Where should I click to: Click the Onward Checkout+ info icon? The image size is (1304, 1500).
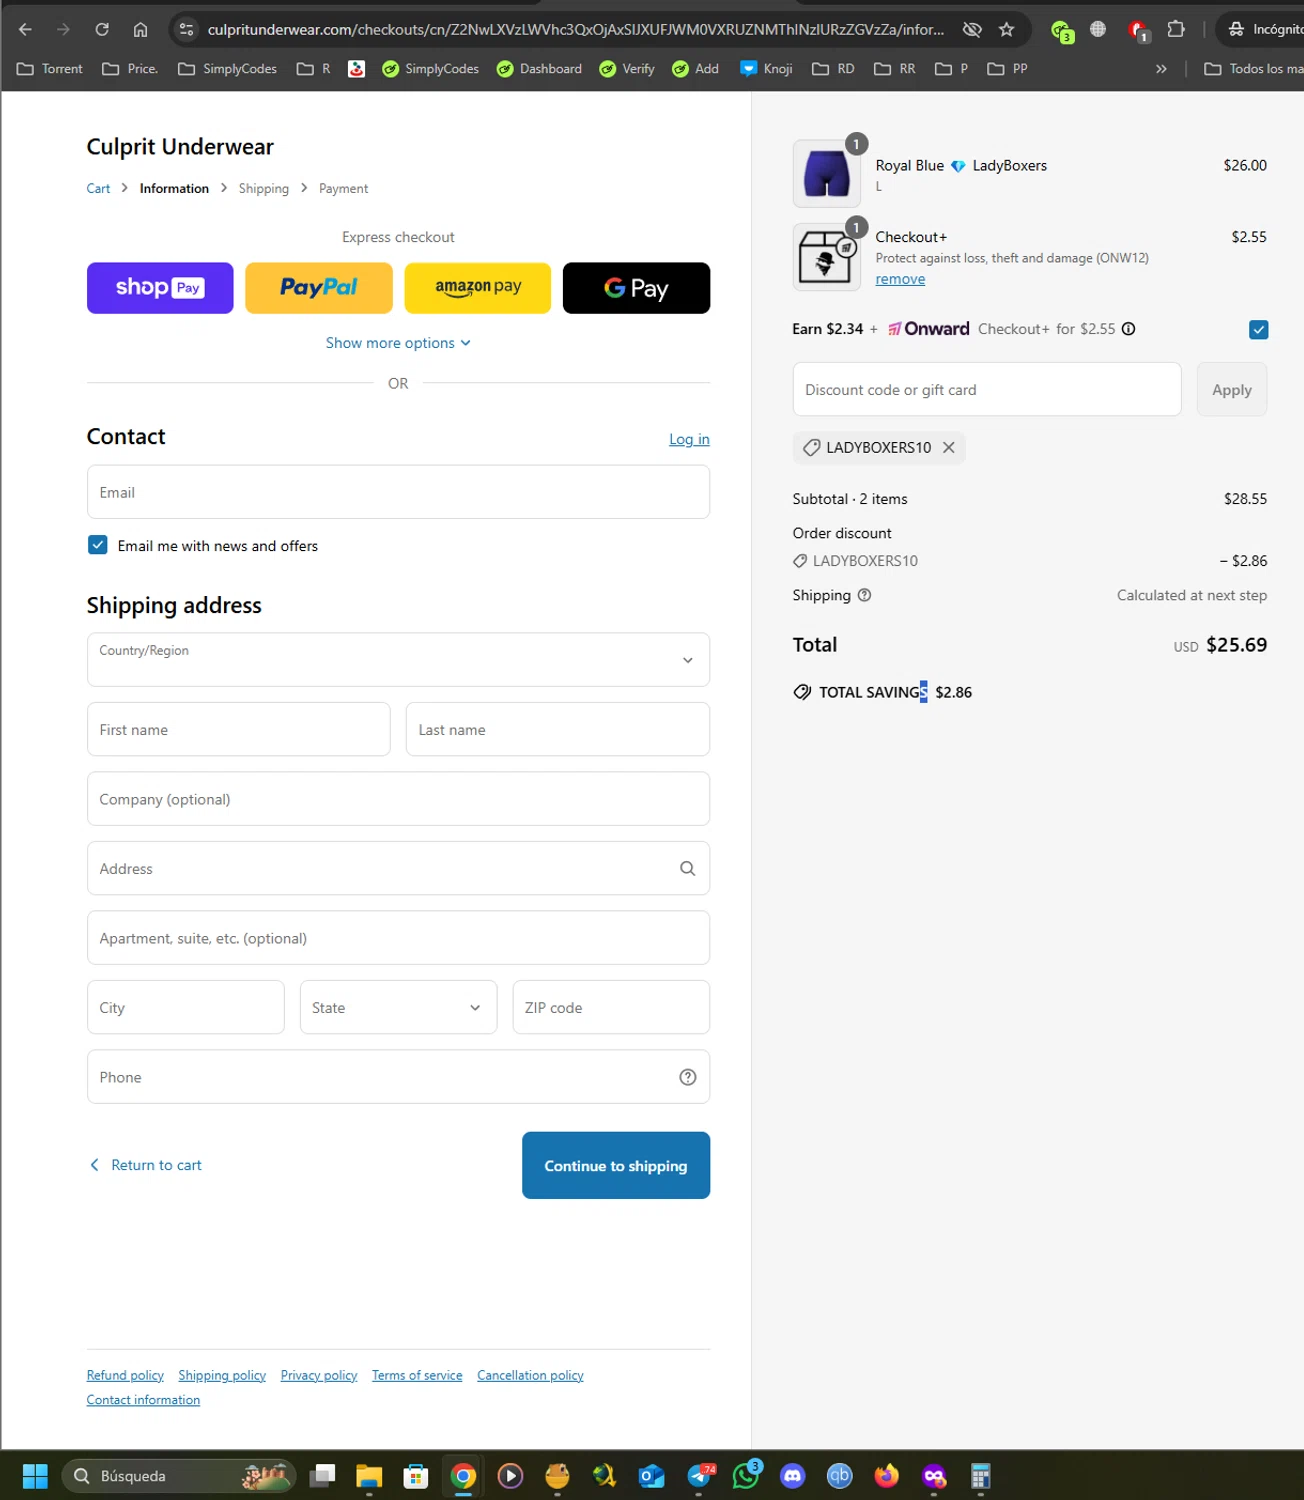pos(1128,329)
